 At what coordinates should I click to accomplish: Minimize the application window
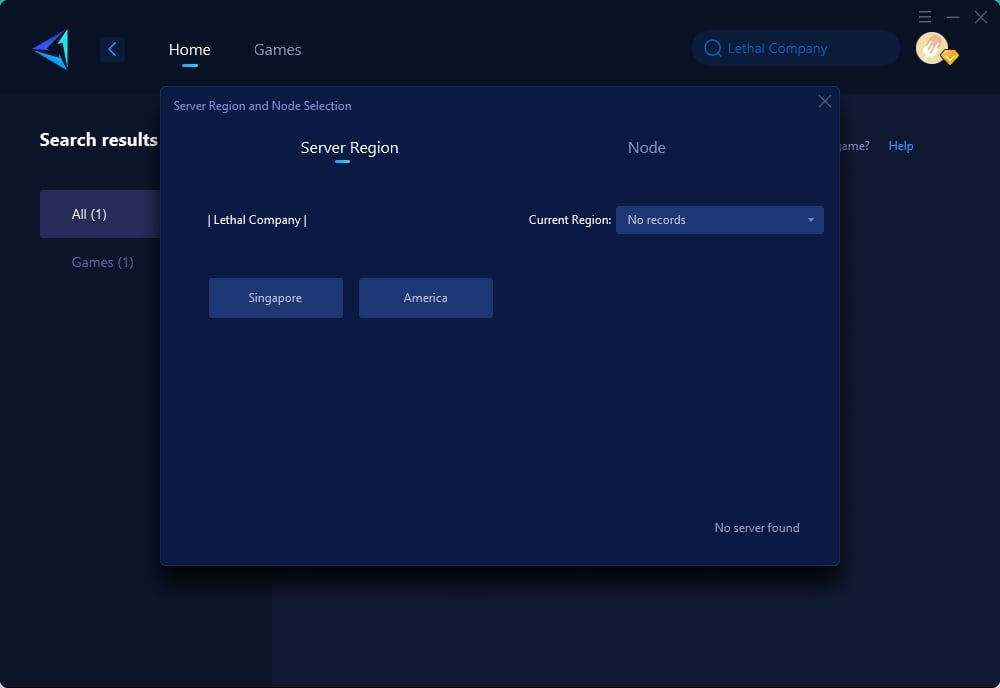pos(953,17)
